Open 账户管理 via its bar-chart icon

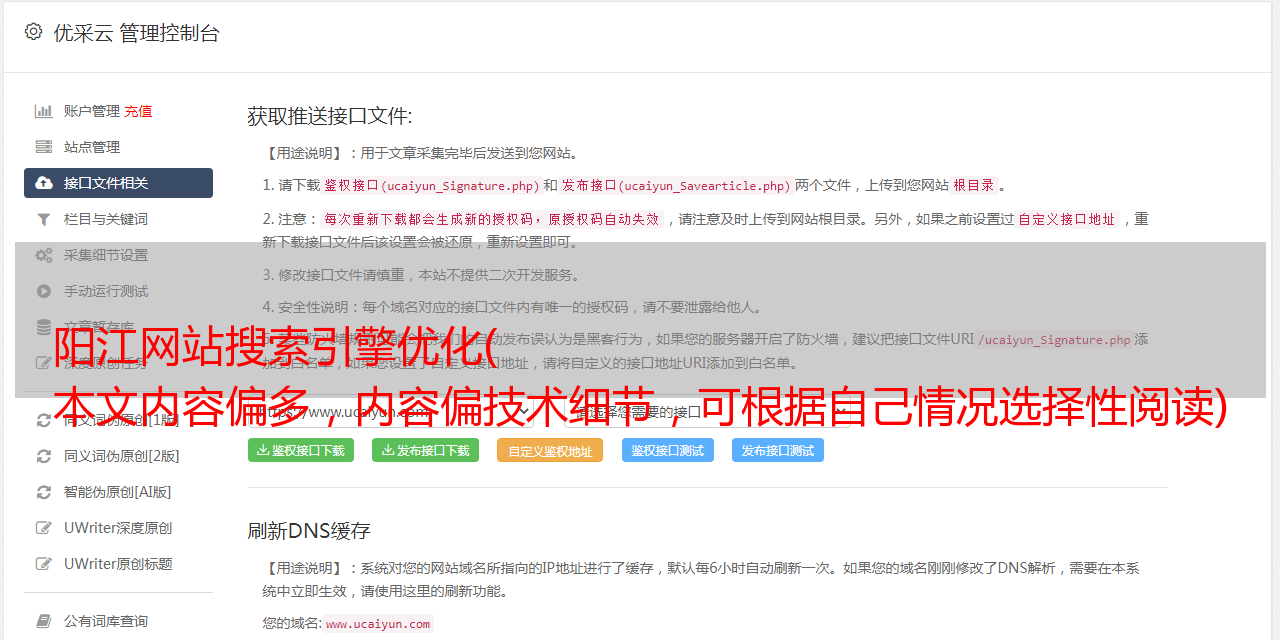click(x=44, y=111)
